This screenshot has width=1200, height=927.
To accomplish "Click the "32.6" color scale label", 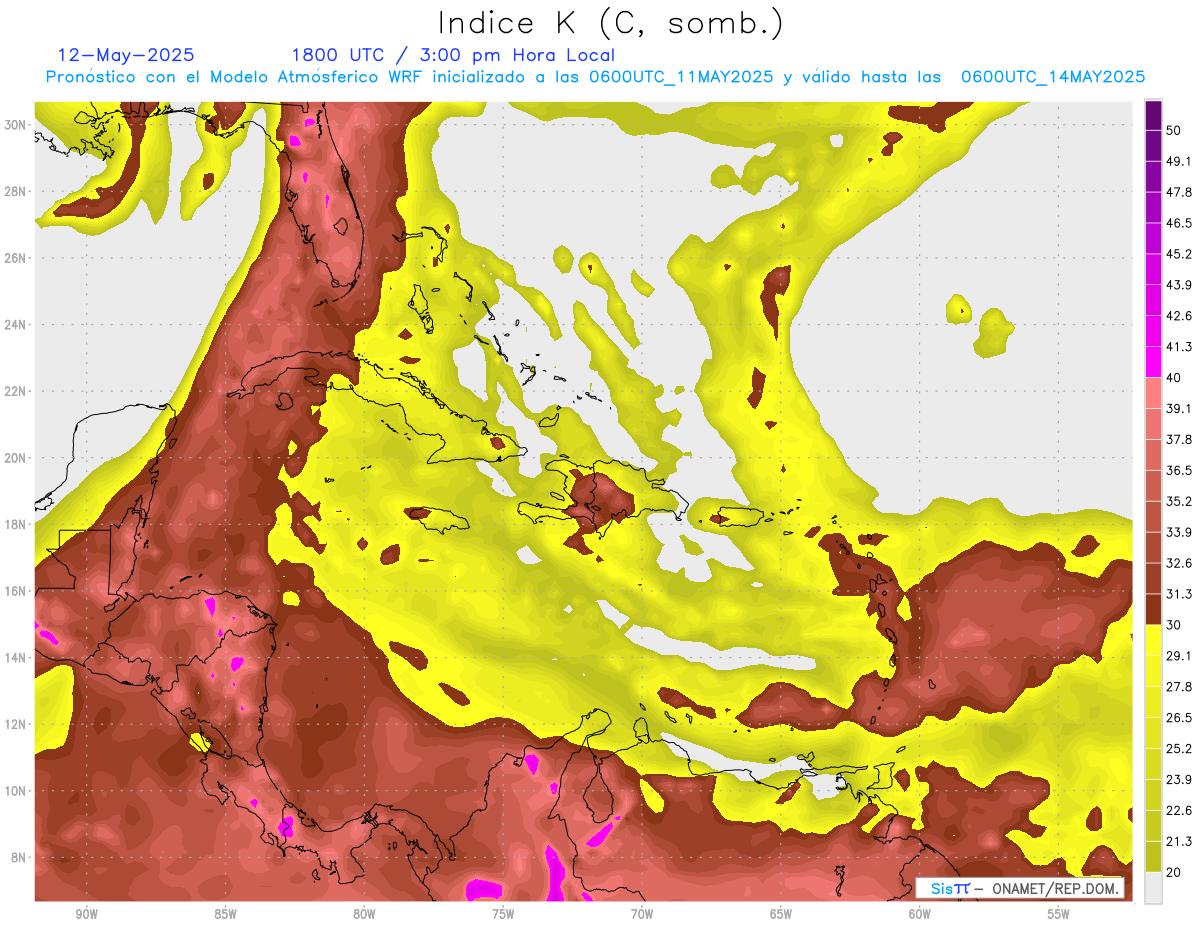I will click(1179, 563).
